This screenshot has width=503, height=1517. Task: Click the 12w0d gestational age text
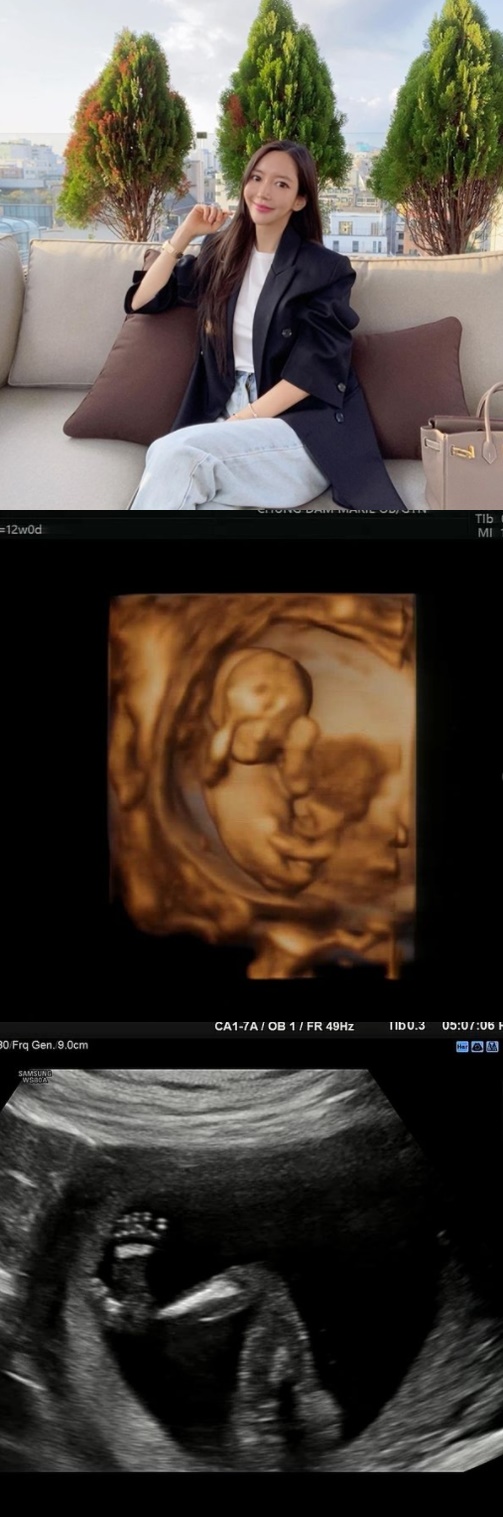[22, 529]
